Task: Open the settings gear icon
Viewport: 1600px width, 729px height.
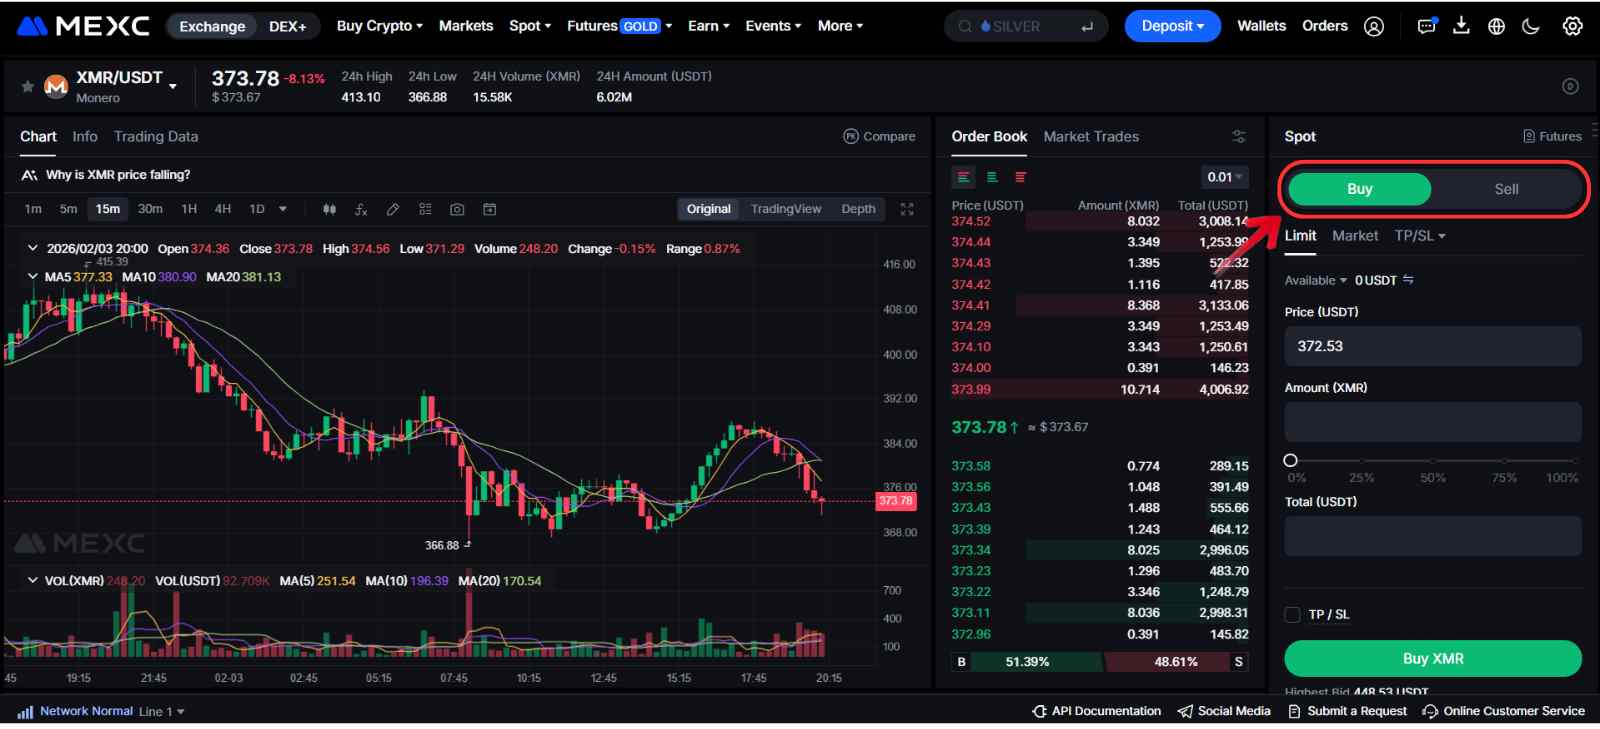Action: 1573,26
